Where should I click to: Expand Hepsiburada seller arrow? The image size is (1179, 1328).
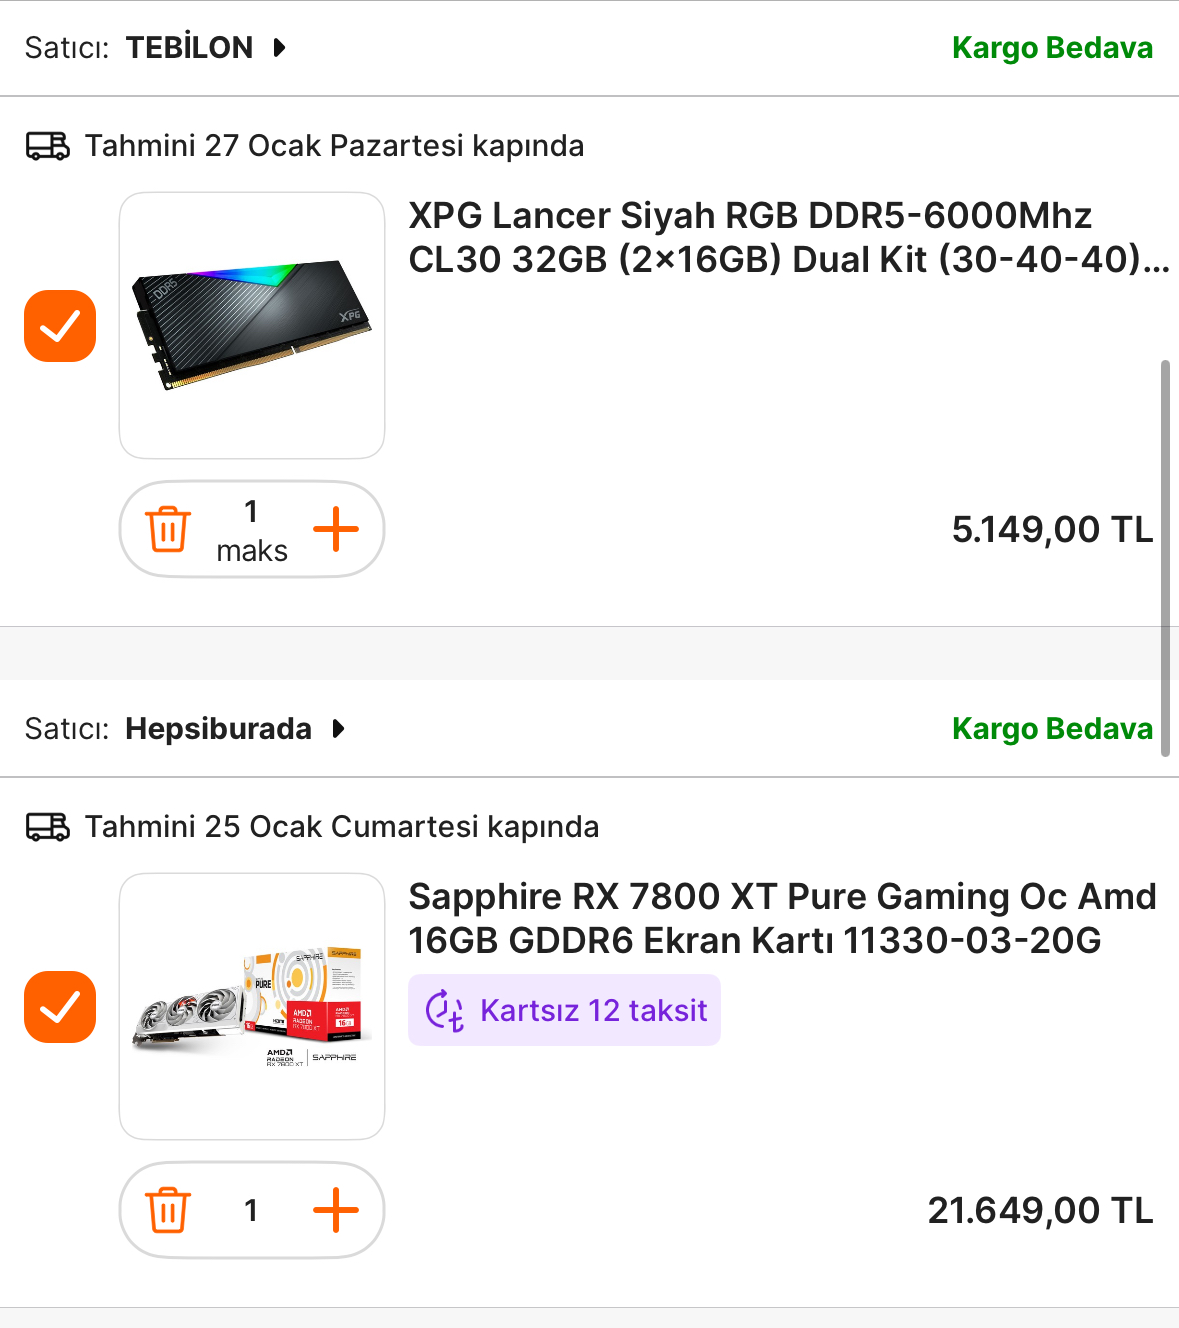point(339,729)
